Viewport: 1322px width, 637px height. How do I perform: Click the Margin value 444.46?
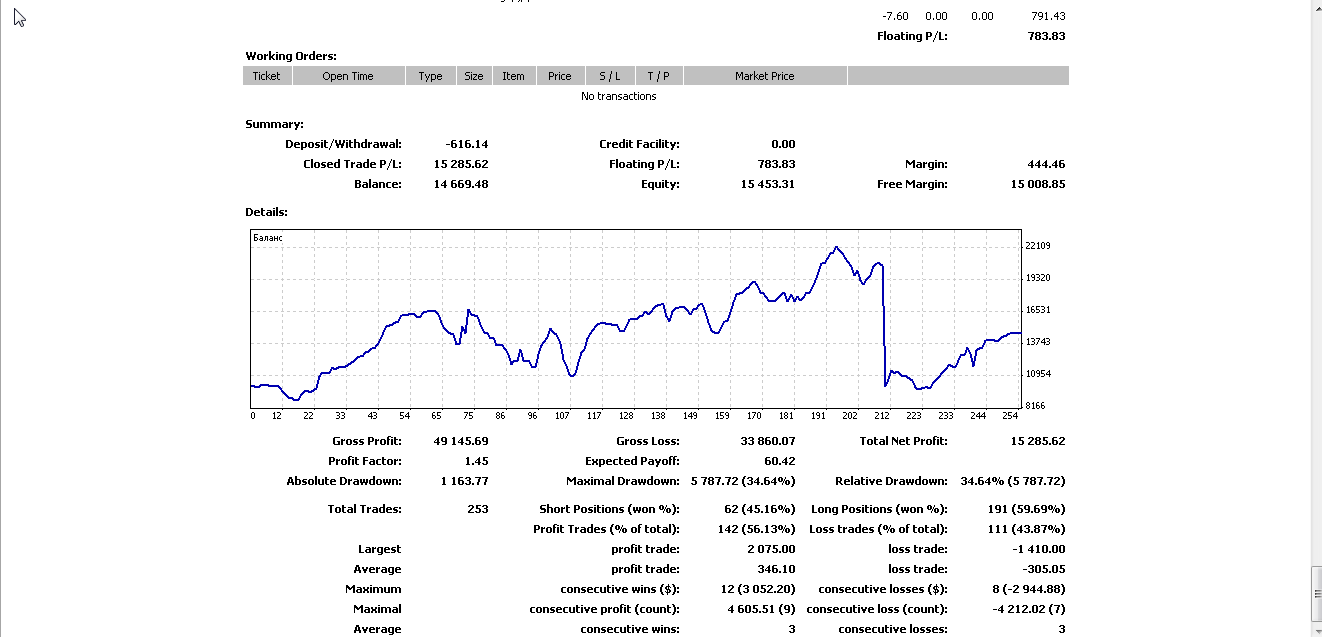(x=1046, y=164)
